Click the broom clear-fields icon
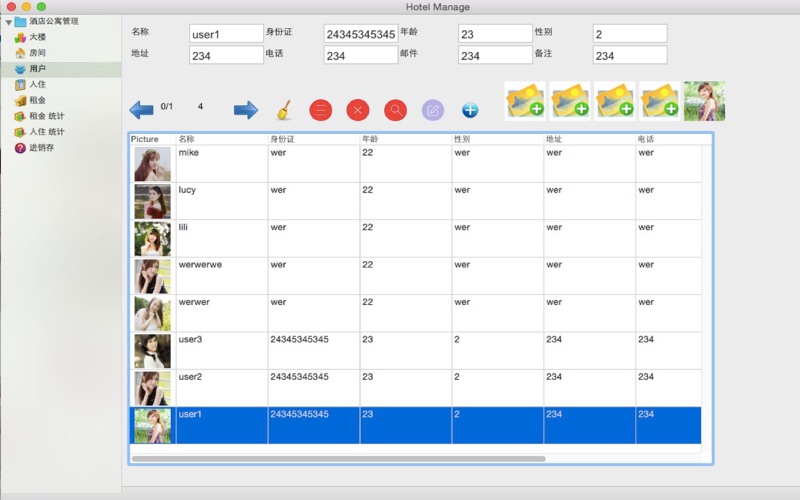Viewport: 800px width, 500px height. (283, 109)
